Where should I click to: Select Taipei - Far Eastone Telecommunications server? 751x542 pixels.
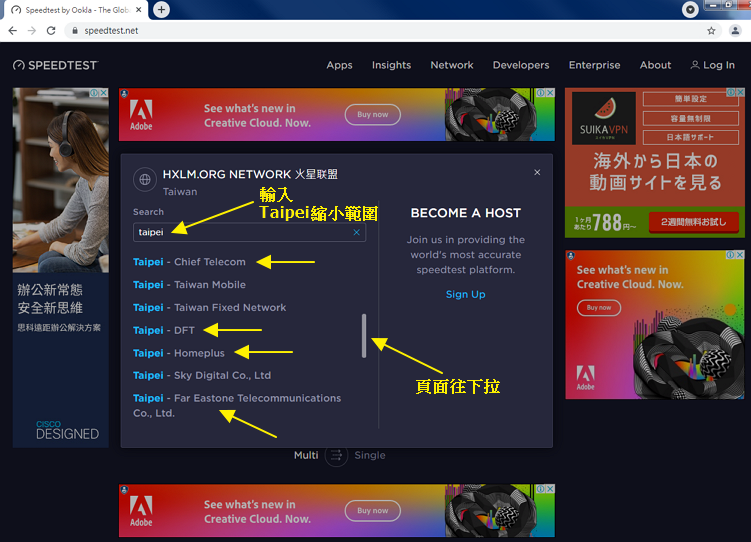tap(237, 405)
